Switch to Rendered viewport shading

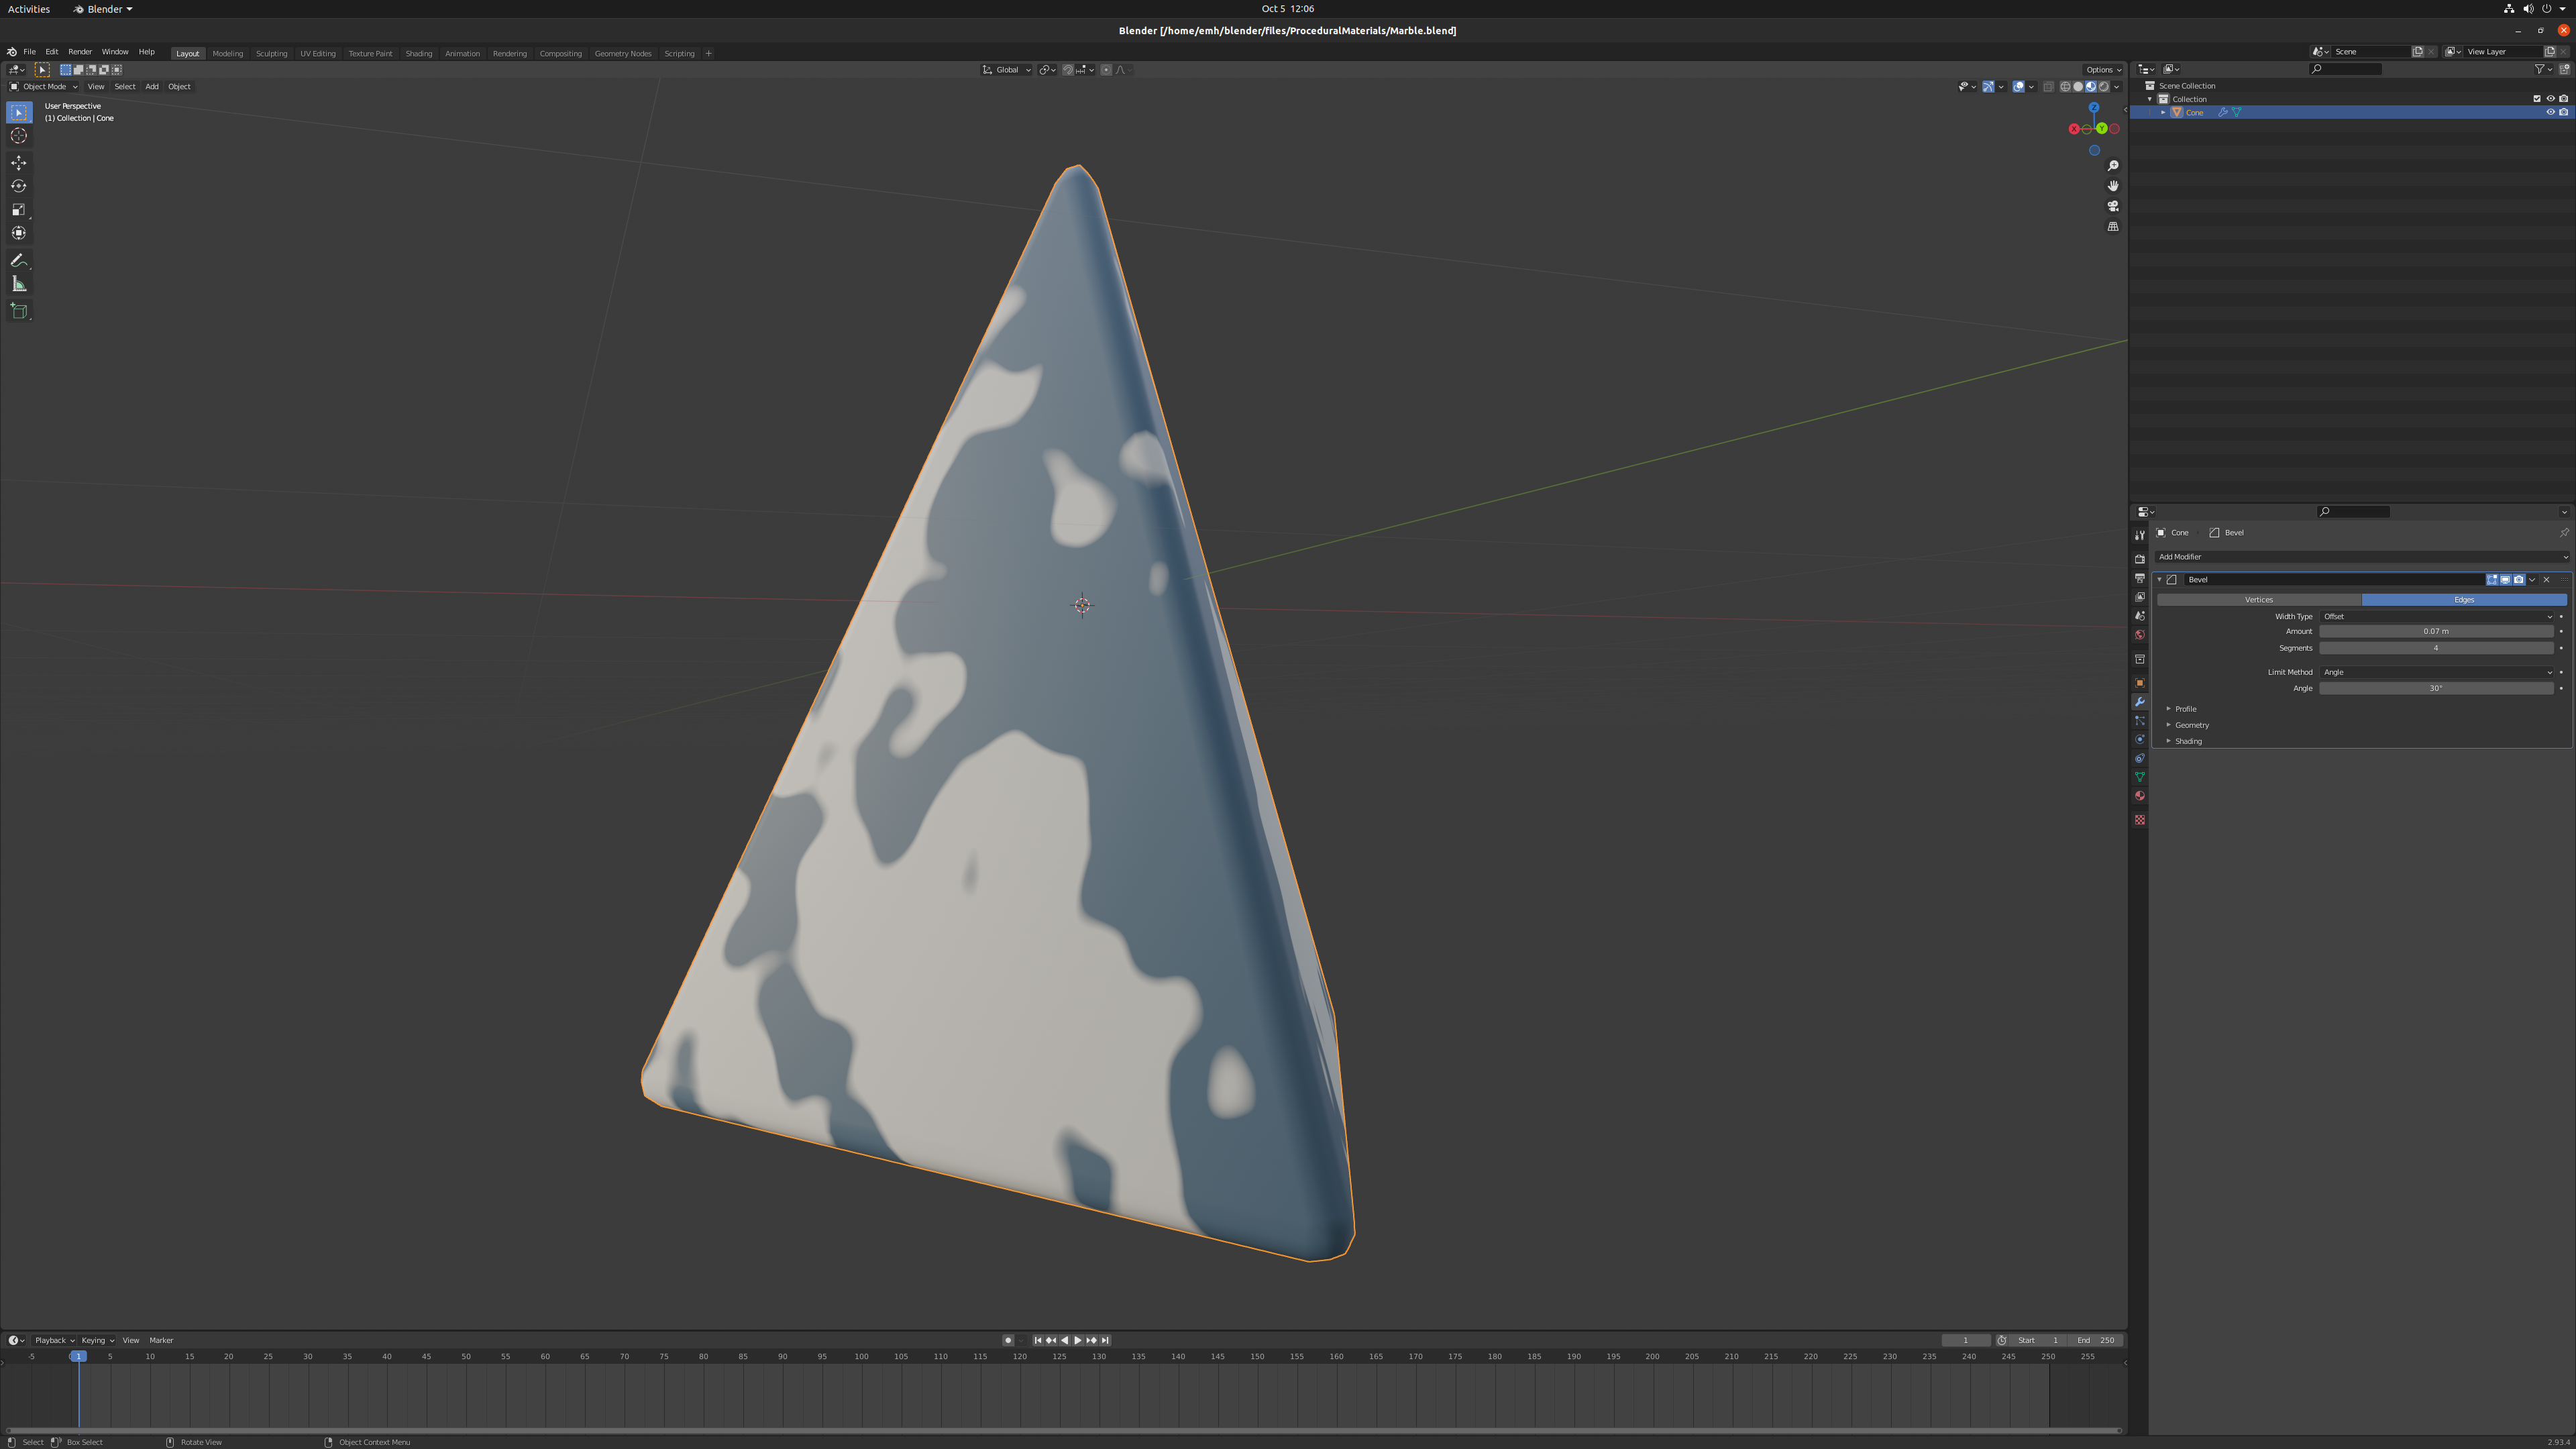pyautogui.click(x=2104, y=87)
